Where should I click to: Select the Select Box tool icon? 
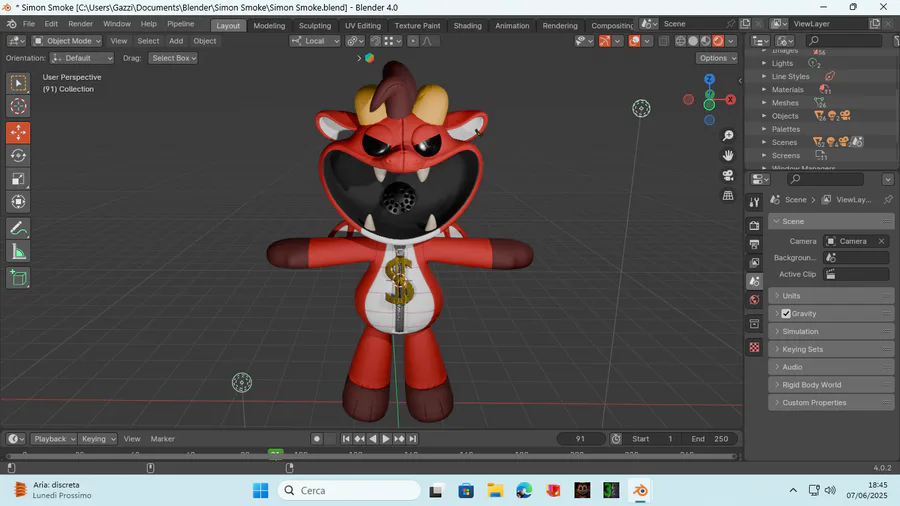18,83
